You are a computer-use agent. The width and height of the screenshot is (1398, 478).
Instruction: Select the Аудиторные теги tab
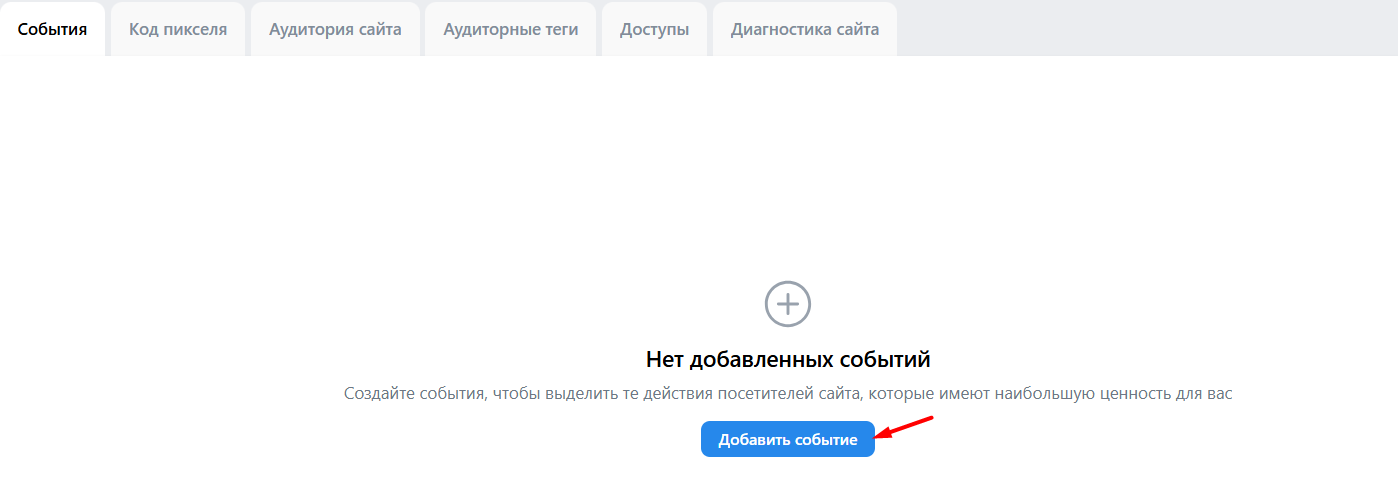(511, 29)
